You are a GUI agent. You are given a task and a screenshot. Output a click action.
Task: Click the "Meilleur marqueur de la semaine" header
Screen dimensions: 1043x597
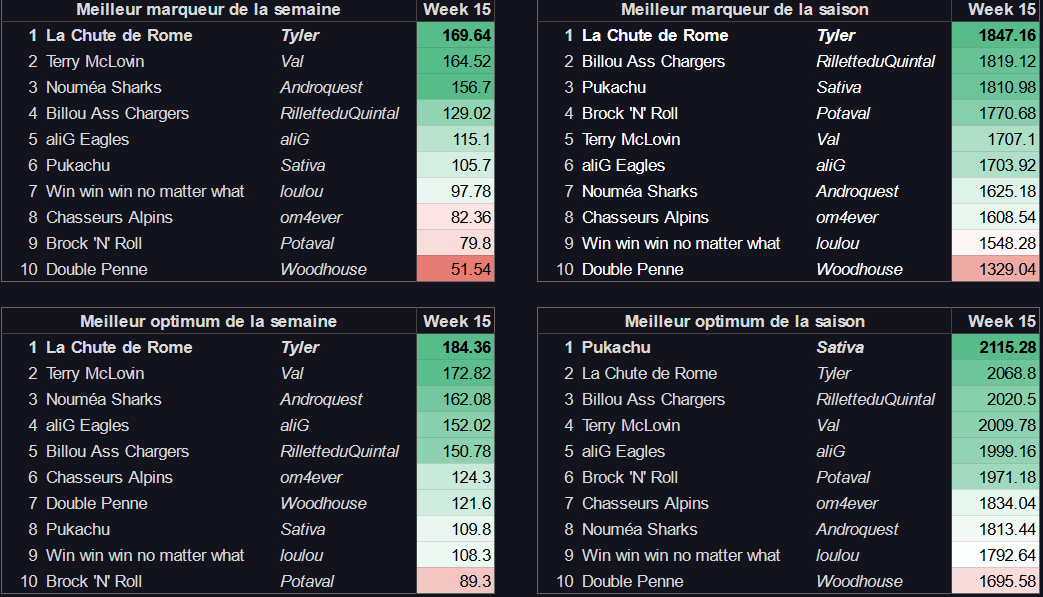pos(208,10)
